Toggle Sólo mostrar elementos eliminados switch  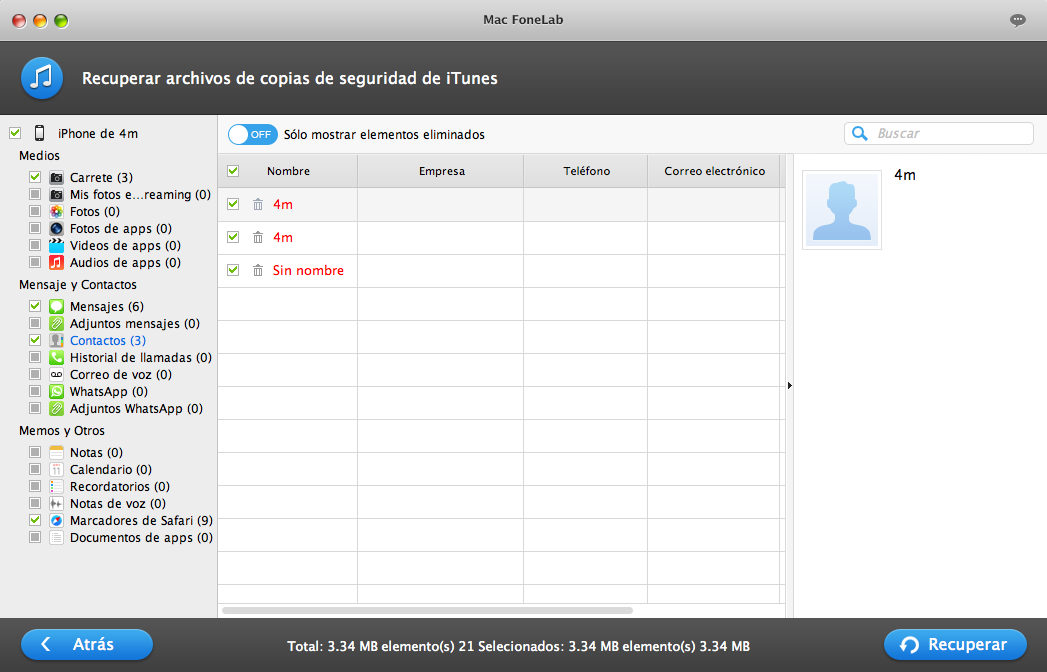tap(252, 134)
